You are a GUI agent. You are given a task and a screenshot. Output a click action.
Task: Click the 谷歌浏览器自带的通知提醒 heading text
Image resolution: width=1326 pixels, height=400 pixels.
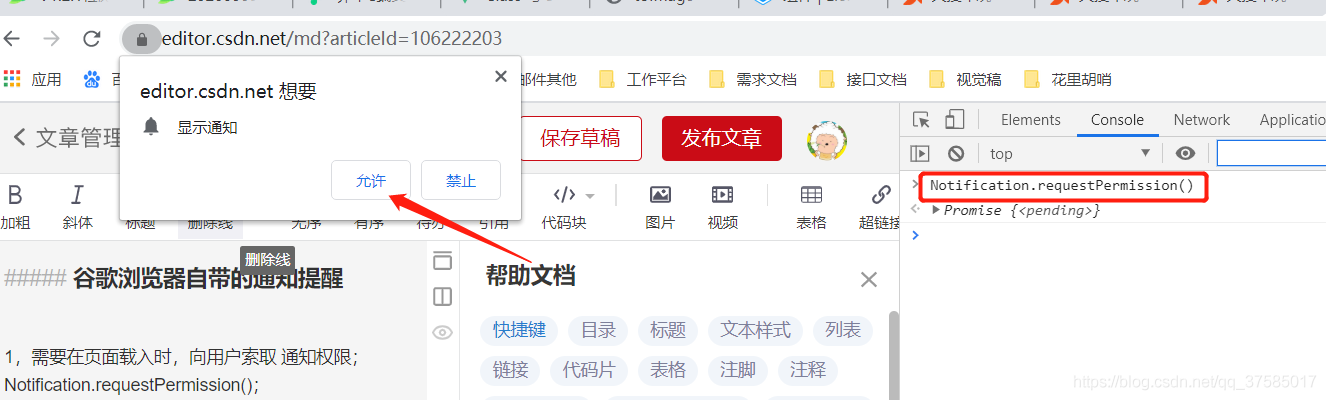208,279
